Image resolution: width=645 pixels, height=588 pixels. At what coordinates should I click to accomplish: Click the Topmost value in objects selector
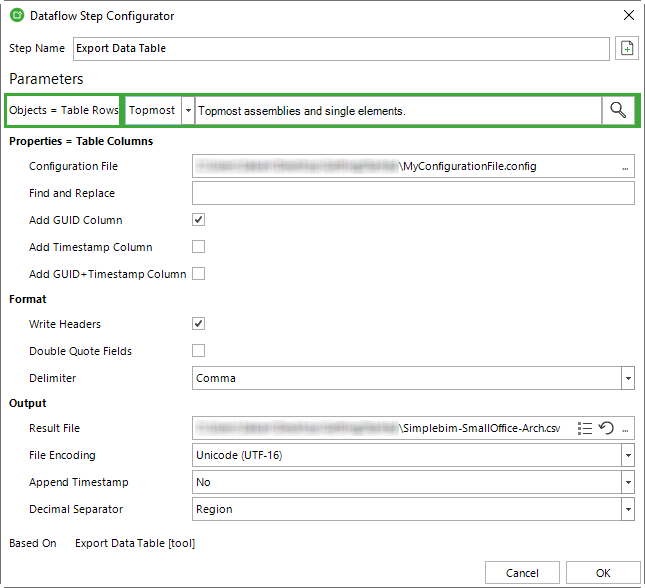(x=153, y=110)
